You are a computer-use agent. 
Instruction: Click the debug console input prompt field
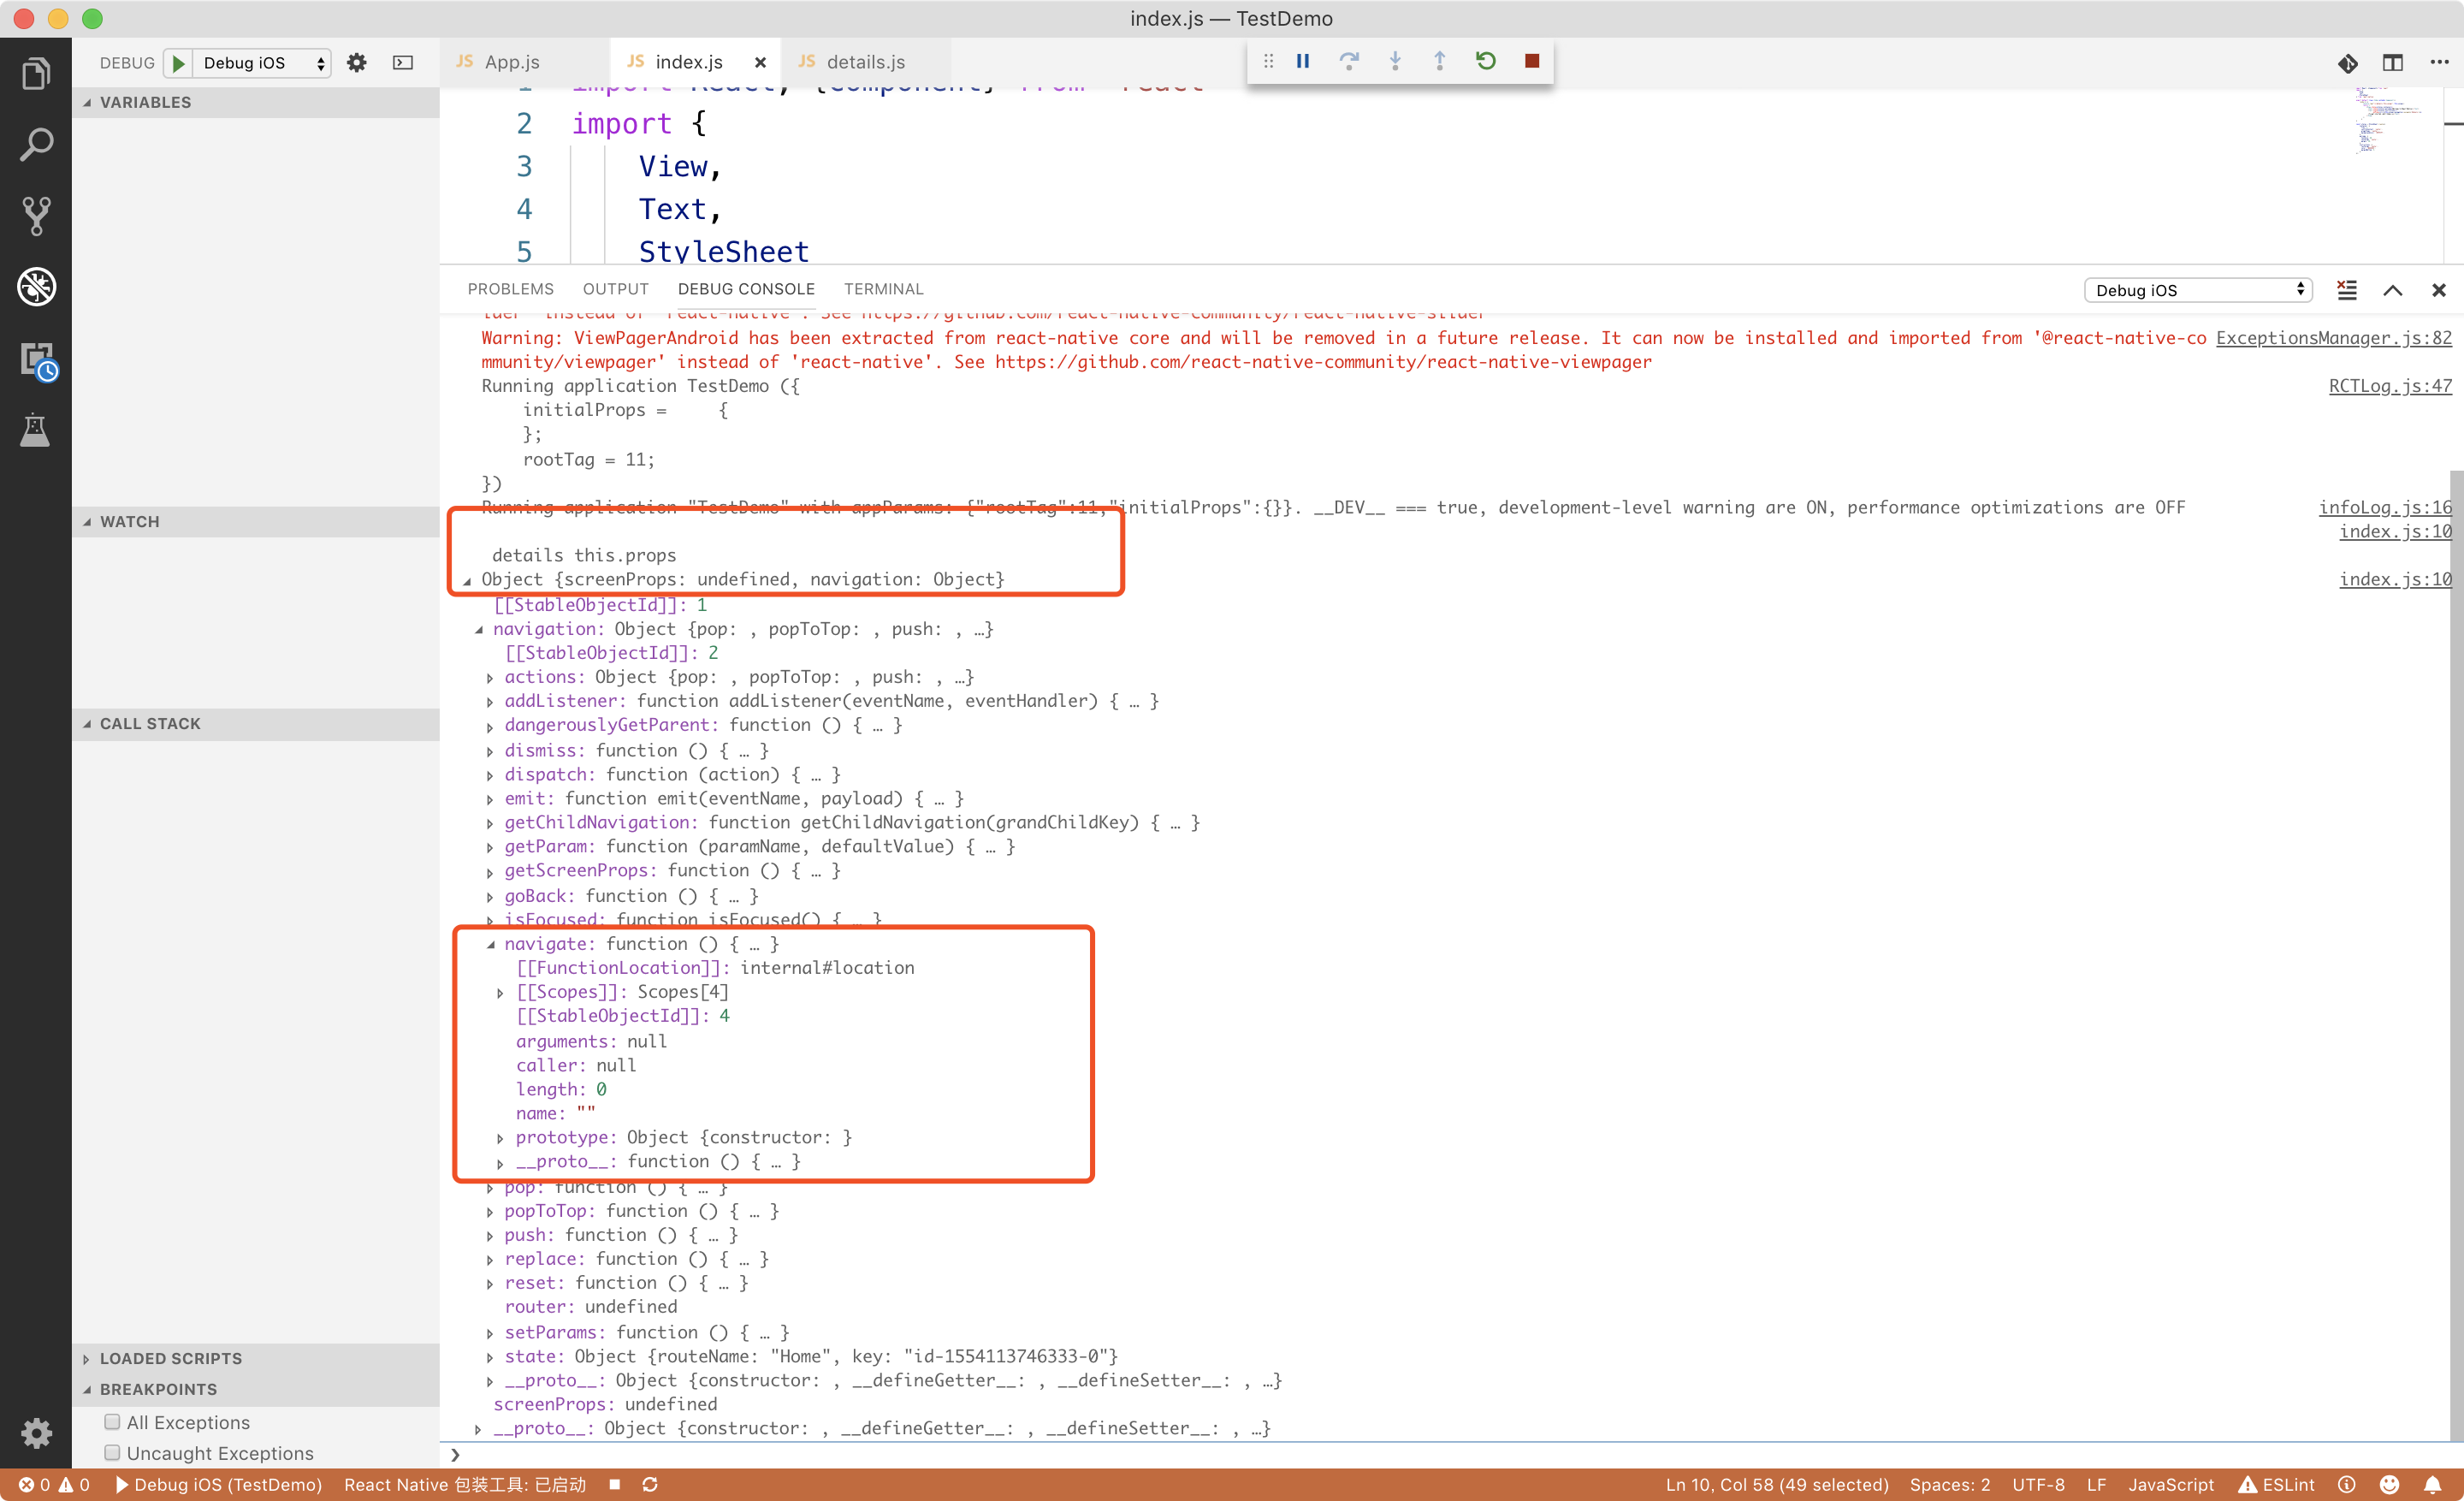(1450, 1455)
